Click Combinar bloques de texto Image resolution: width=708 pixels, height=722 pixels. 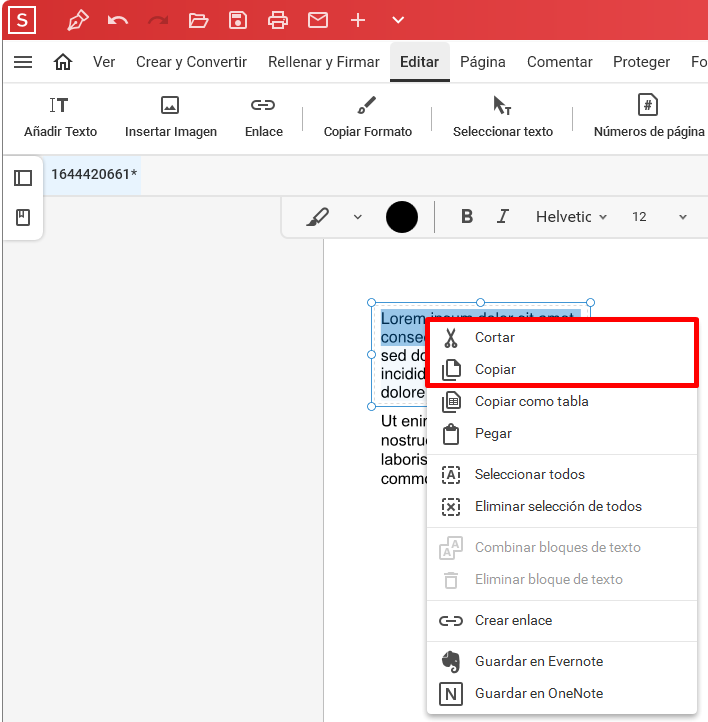562,547
